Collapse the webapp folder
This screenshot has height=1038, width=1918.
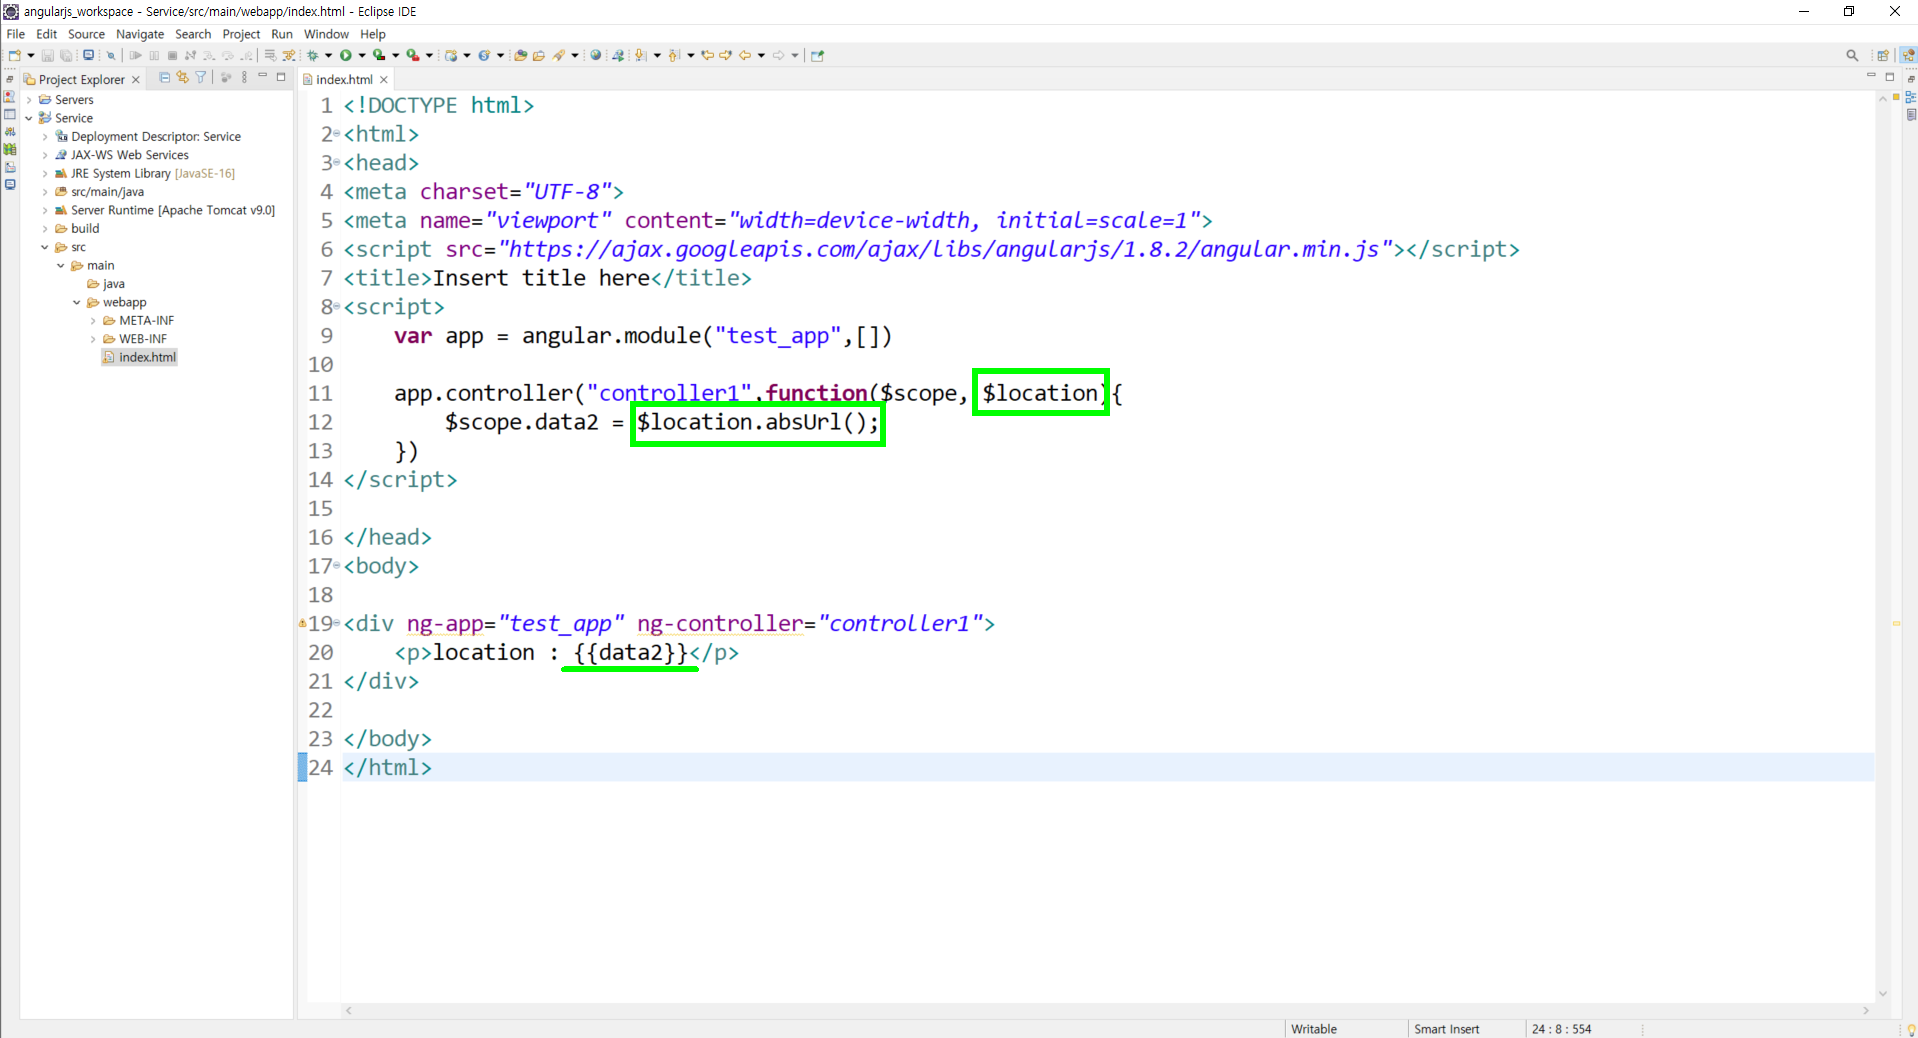77,303
